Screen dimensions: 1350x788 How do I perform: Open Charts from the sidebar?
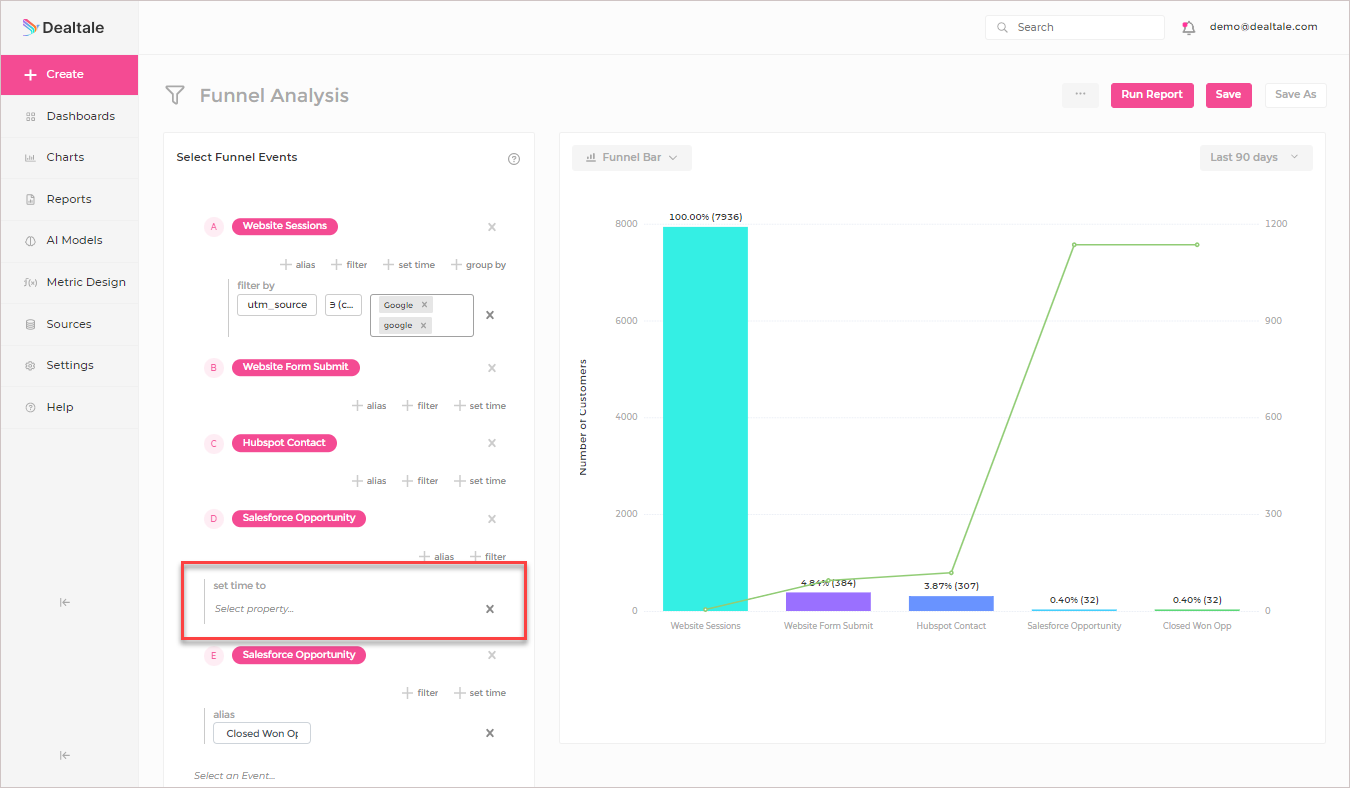pyautogui.click(x=69, y=157)
